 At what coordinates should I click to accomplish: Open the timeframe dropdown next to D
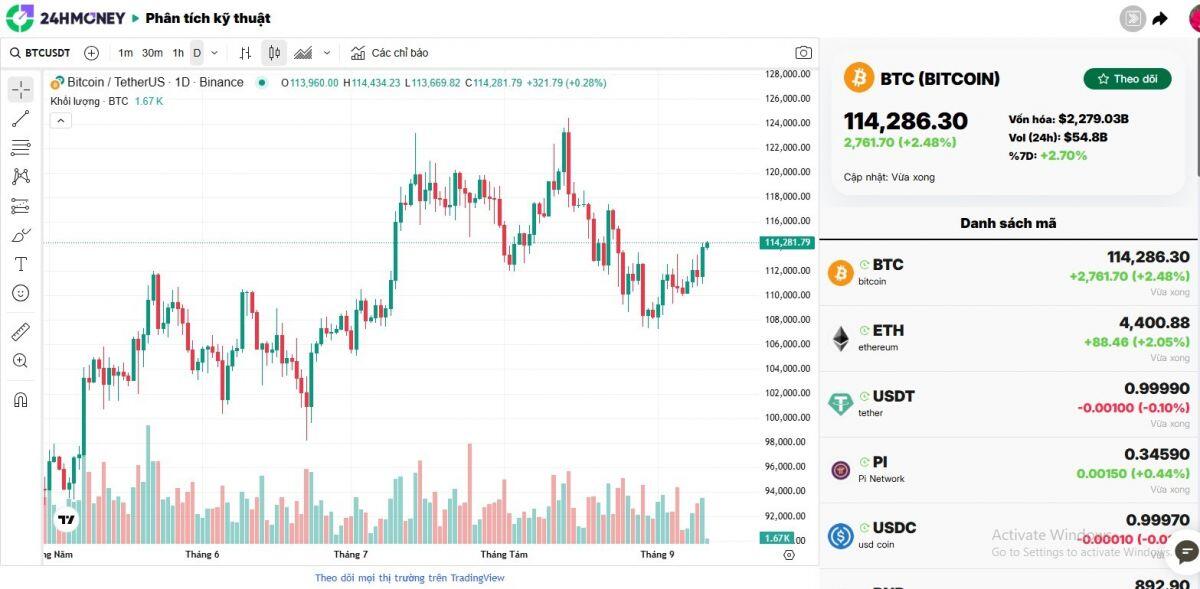pyautogui.click(x=213, y=53)
